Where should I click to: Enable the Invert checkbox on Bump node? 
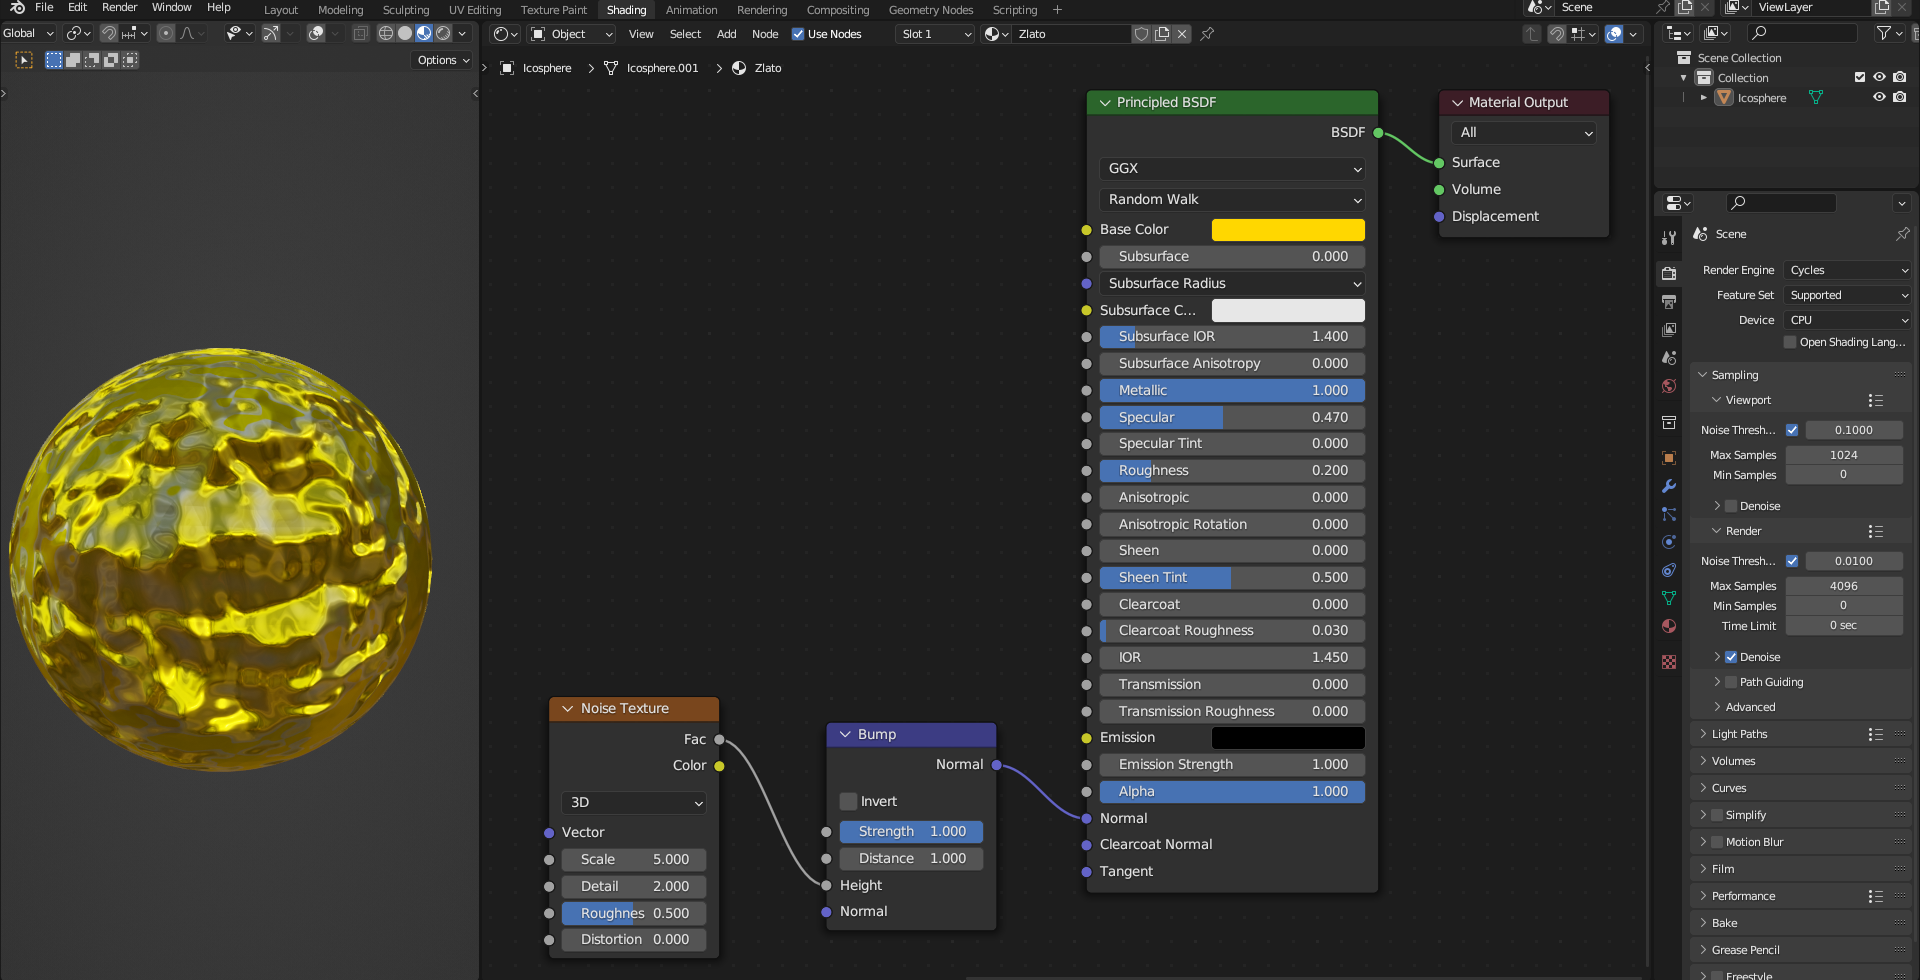coord(849,801)
